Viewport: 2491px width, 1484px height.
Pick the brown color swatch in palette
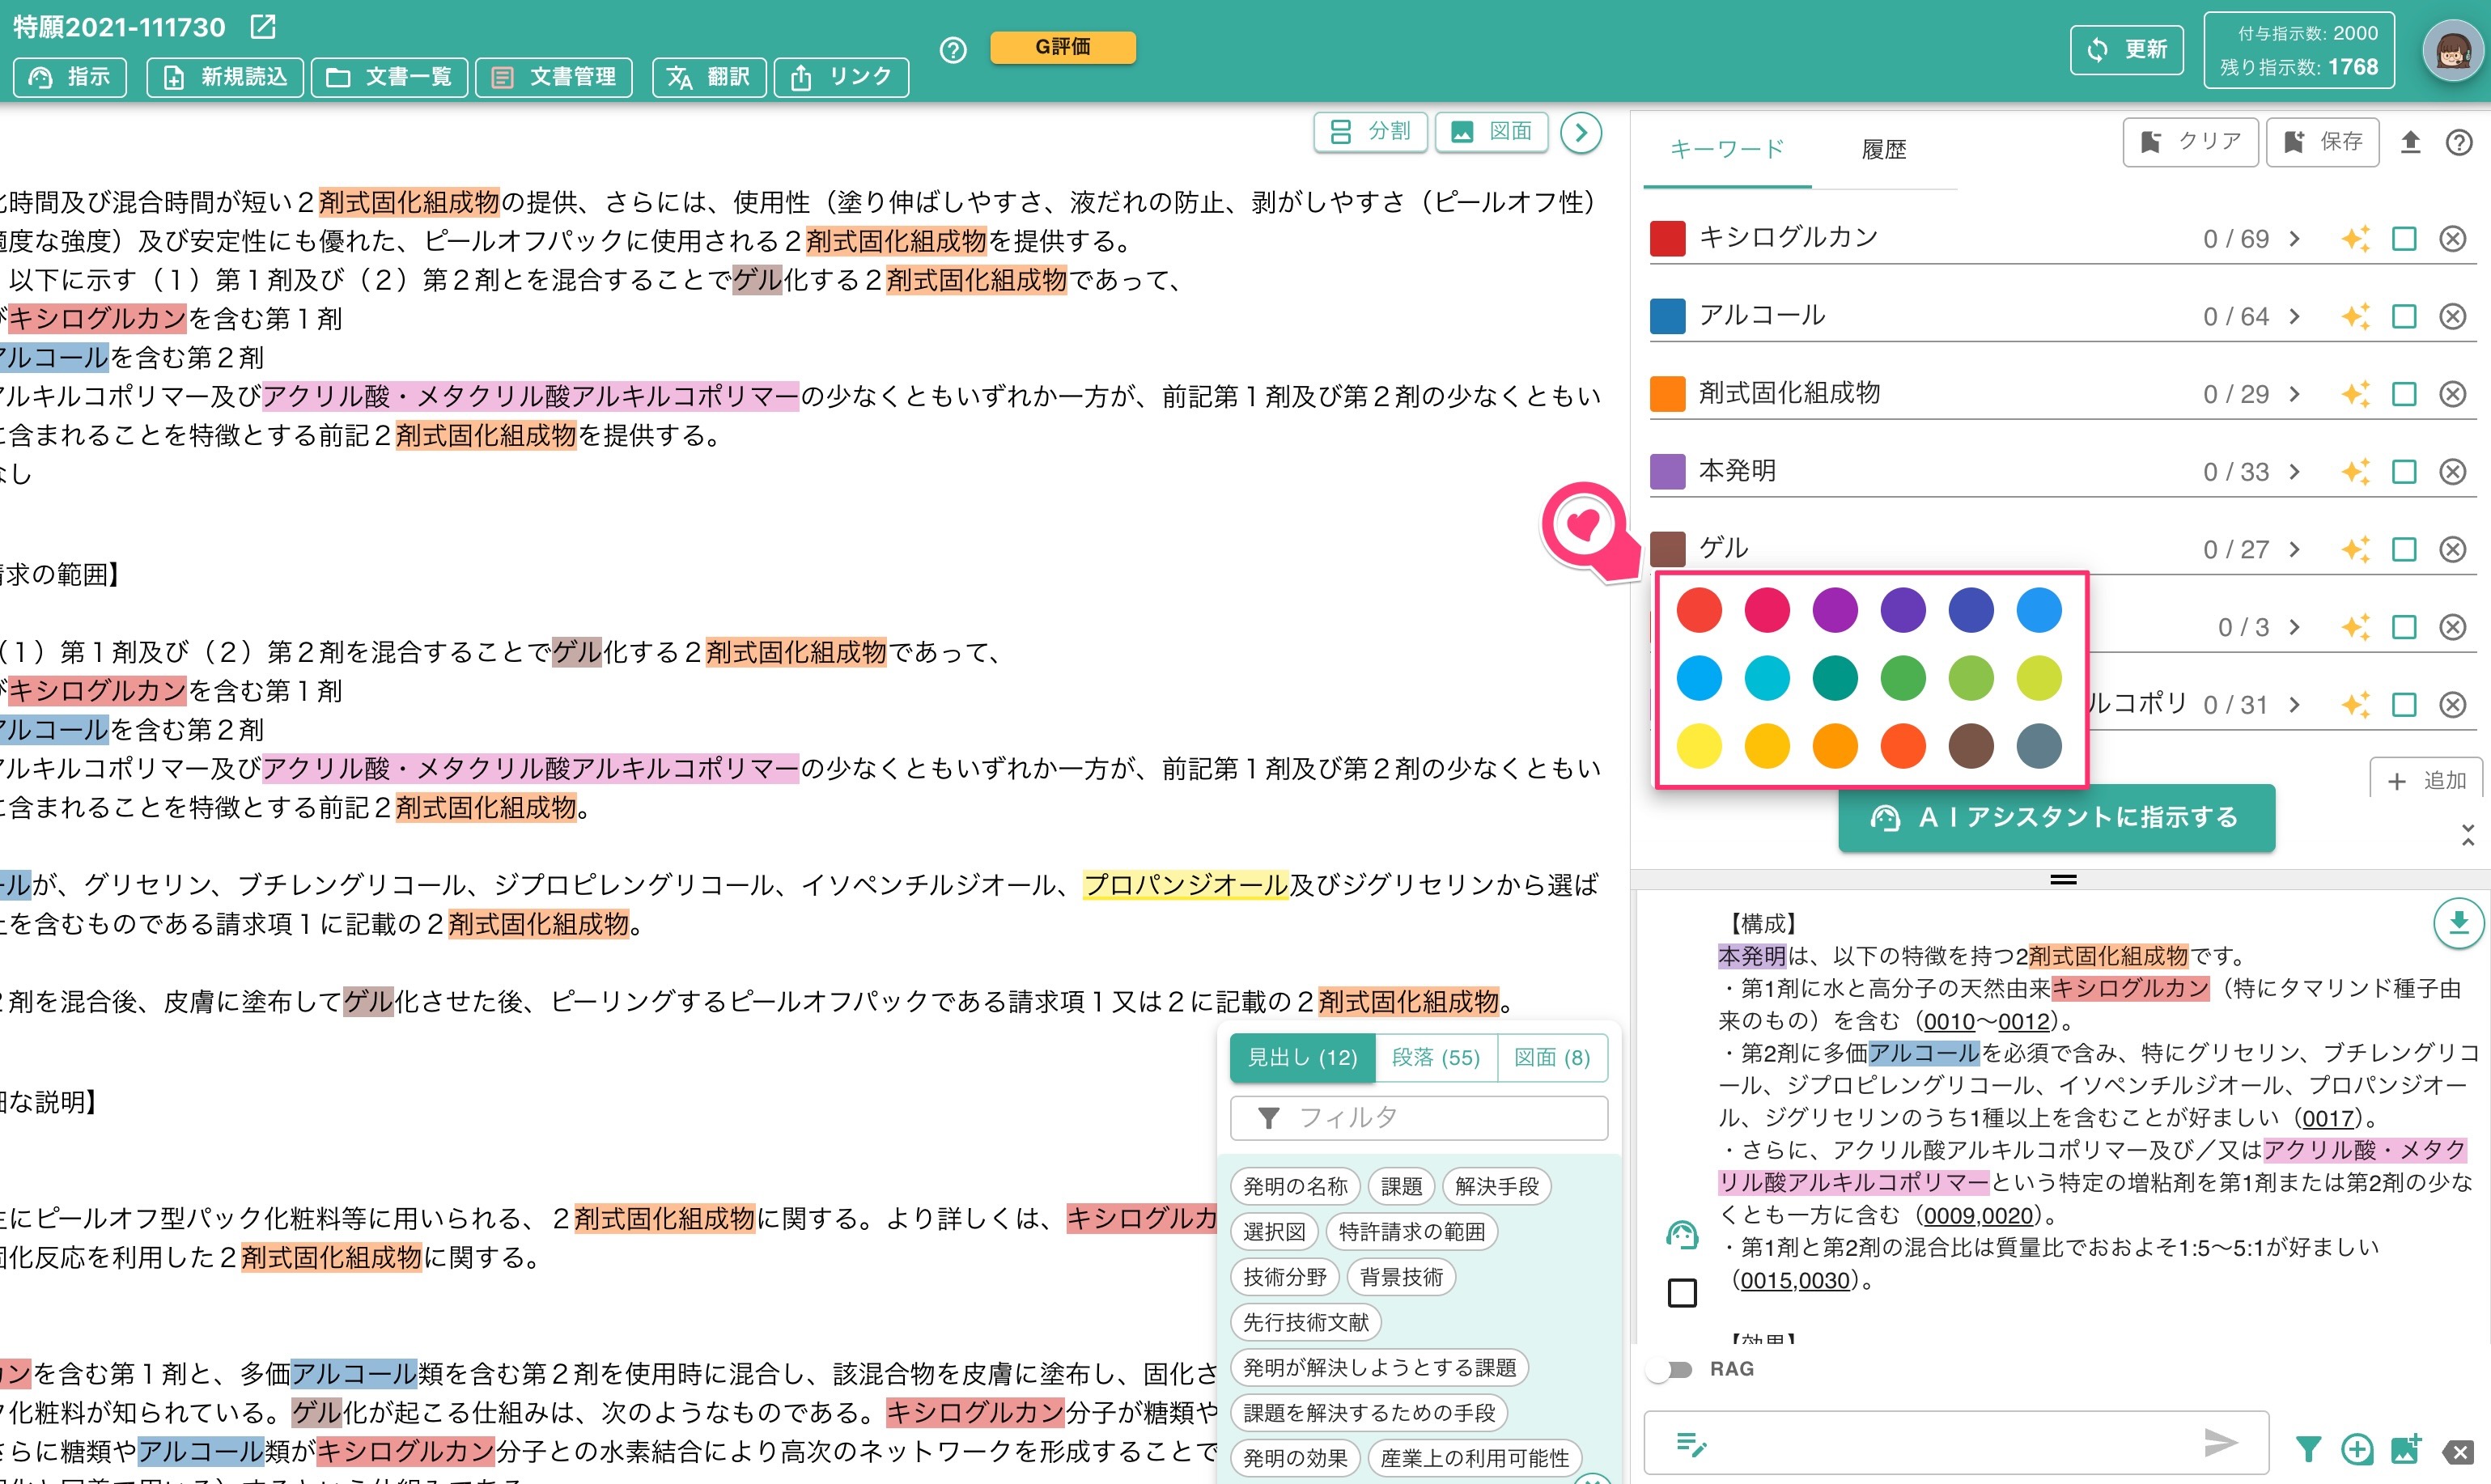tap(1970, 746)
